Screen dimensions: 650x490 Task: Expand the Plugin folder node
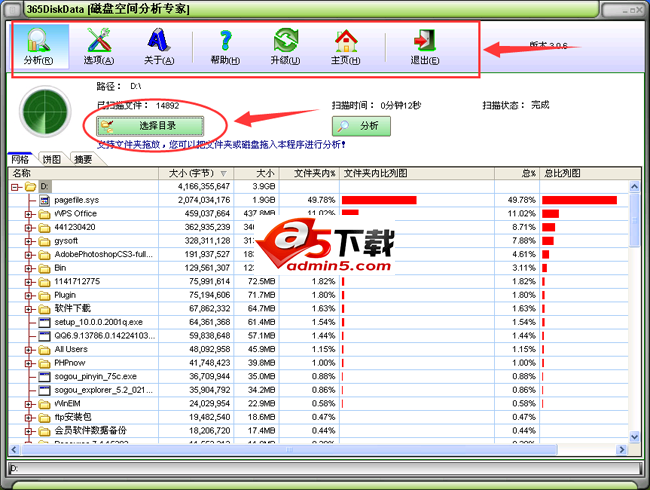28,296
